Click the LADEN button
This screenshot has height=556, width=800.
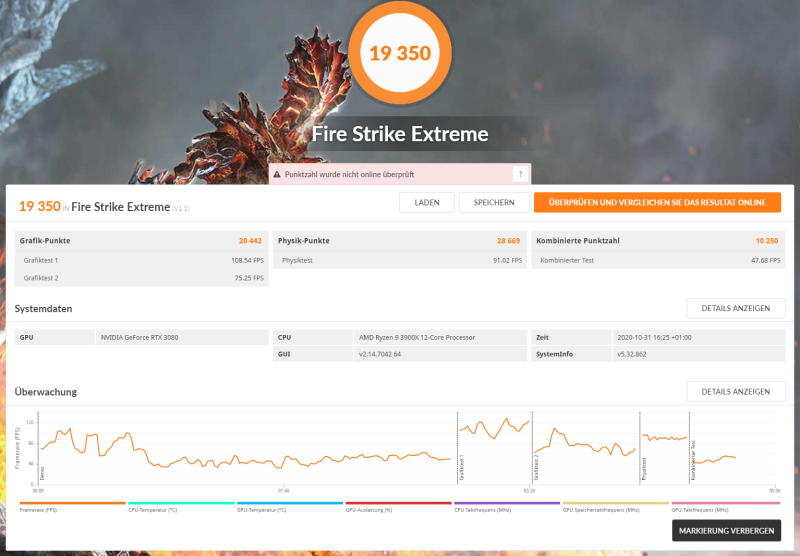coord(427,203)
